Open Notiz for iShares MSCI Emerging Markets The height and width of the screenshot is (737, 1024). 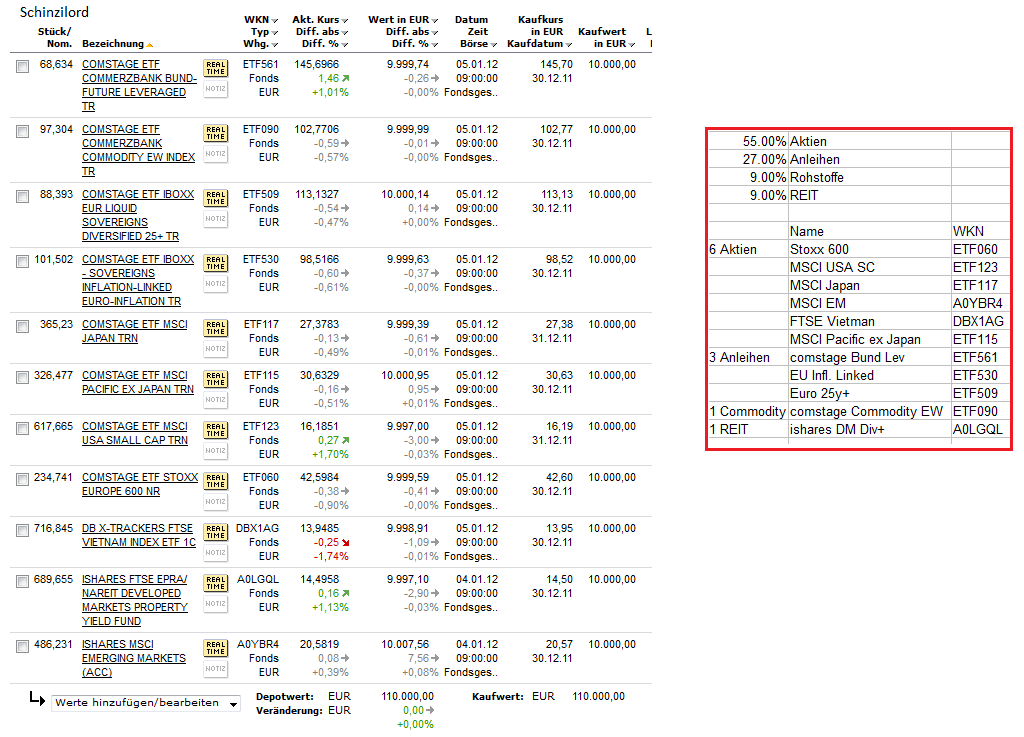coord(216,668)
